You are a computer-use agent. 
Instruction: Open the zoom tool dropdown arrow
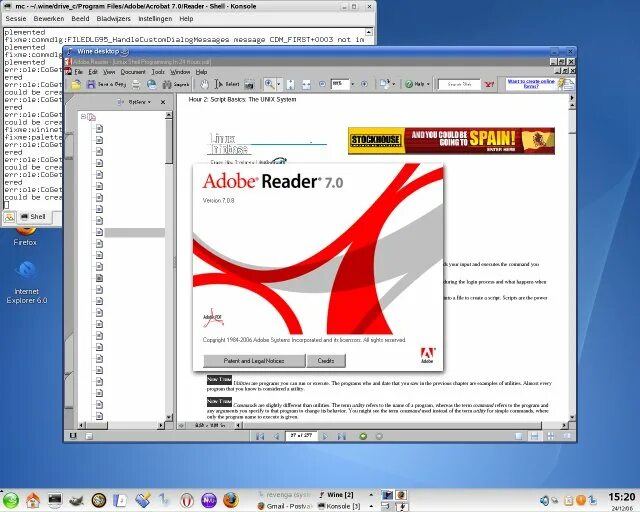pos(279,84)
